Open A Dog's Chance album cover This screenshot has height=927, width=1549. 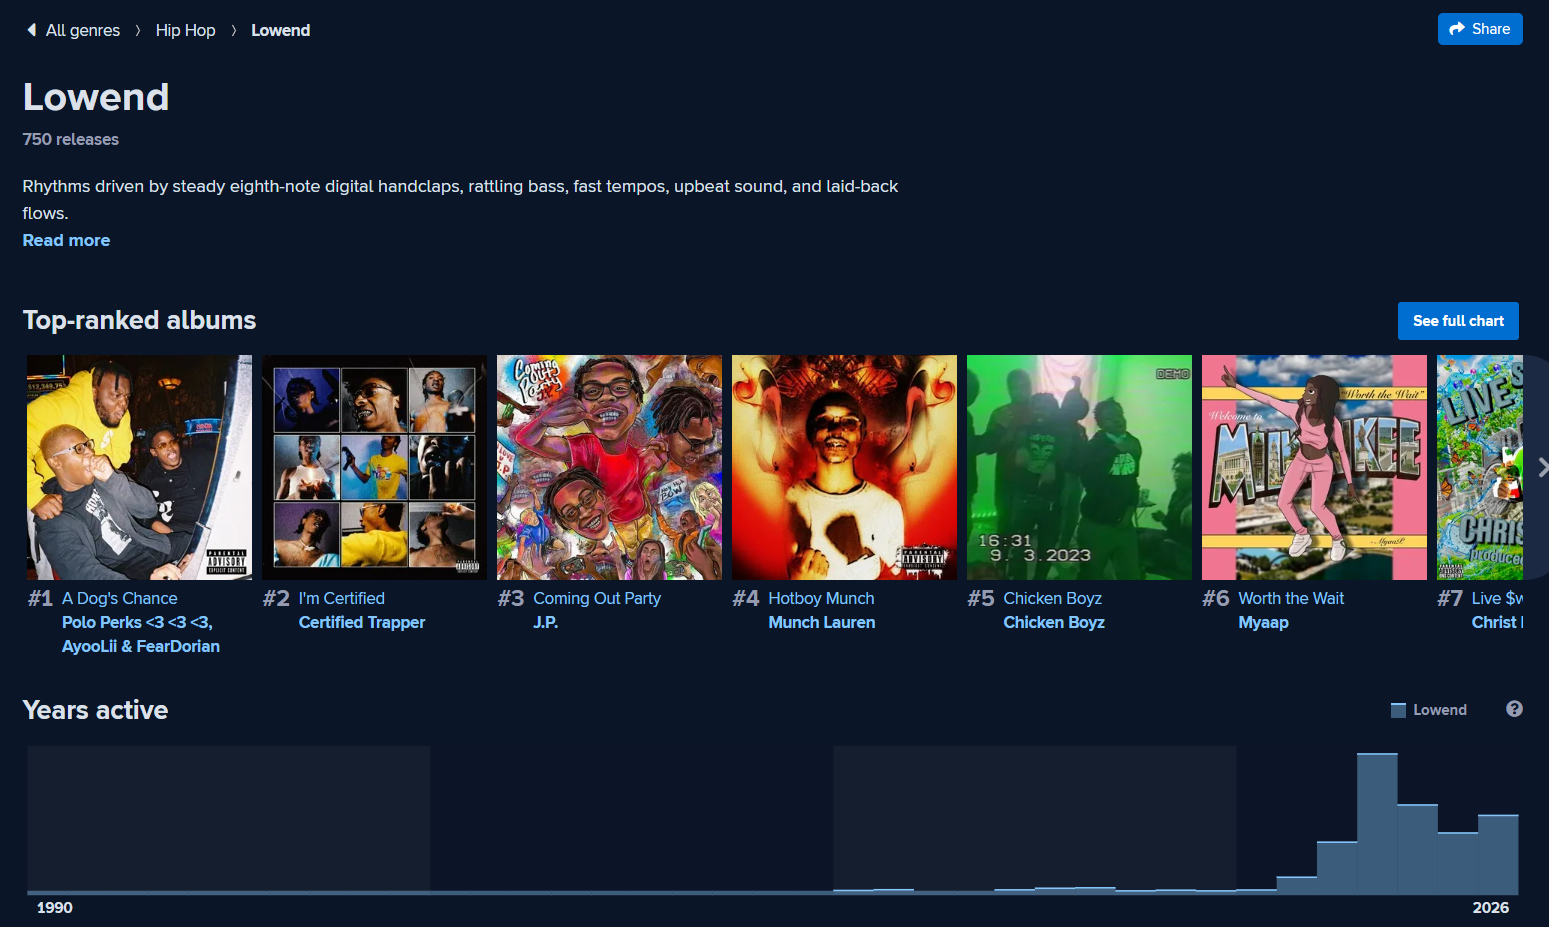pyautogui.click(x=139, y=467)
